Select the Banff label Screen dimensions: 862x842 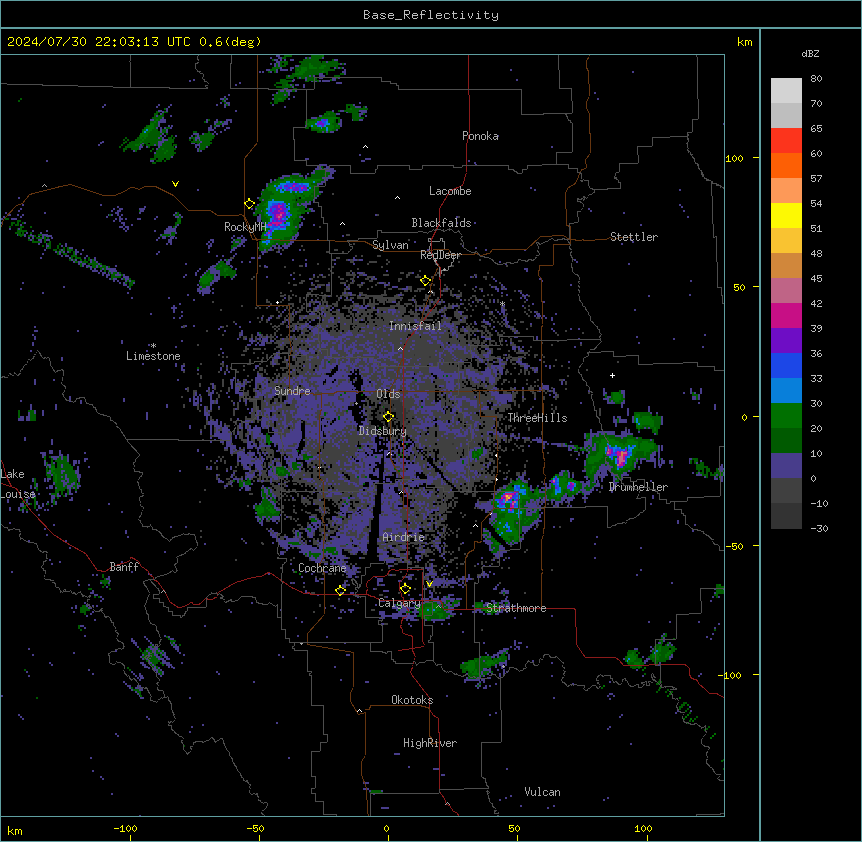click(x=124, y=567)
